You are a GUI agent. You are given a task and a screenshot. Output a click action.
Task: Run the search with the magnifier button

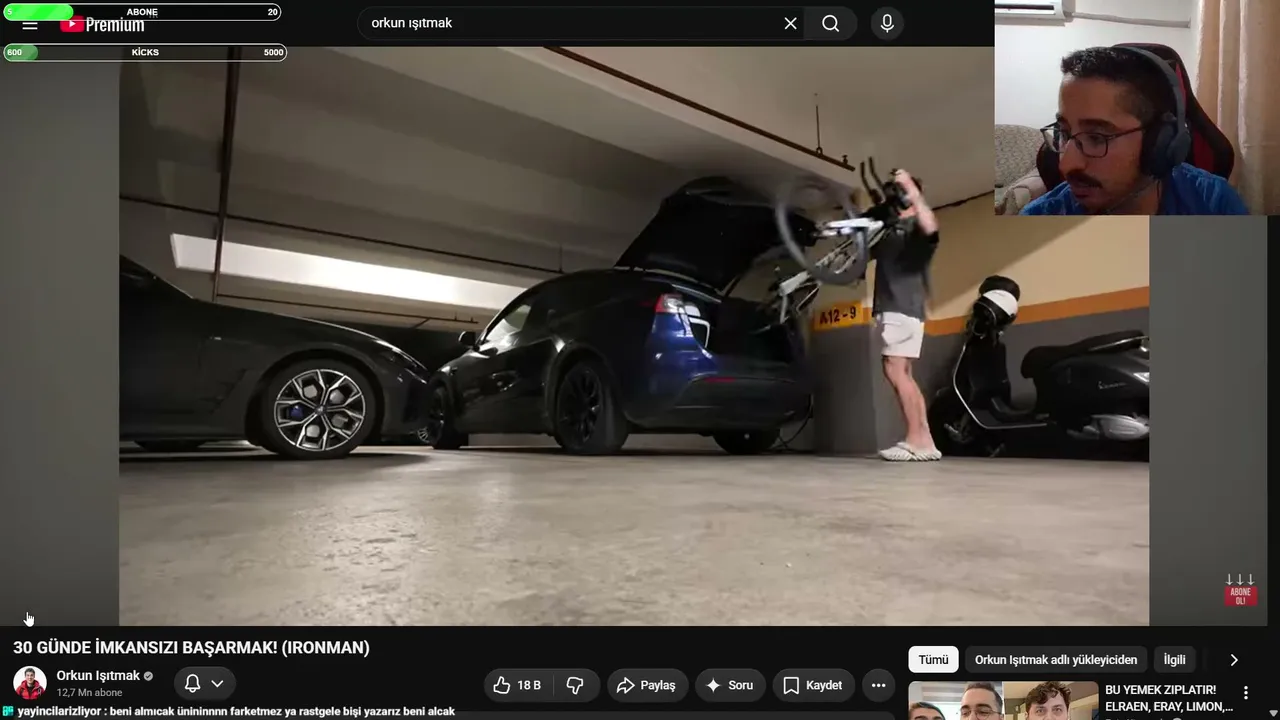830,23
